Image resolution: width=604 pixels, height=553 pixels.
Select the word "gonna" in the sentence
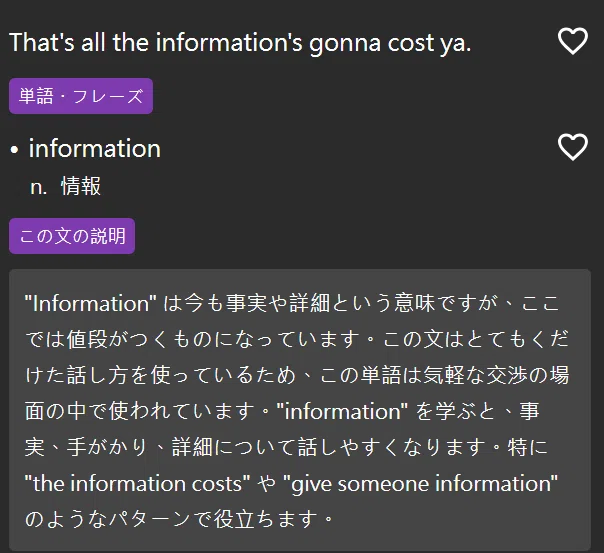click(x=345, y=44)
